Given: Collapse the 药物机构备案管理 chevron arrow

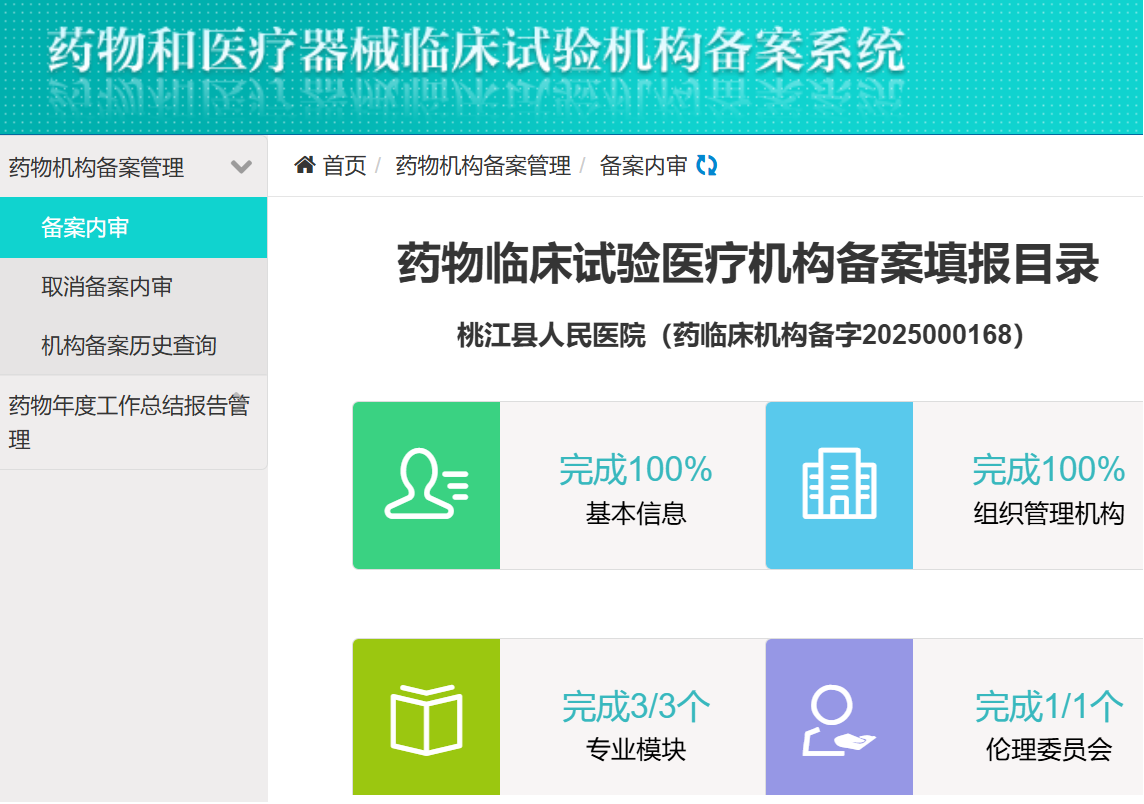Looking at the screenshot, I should click(241, 167).
